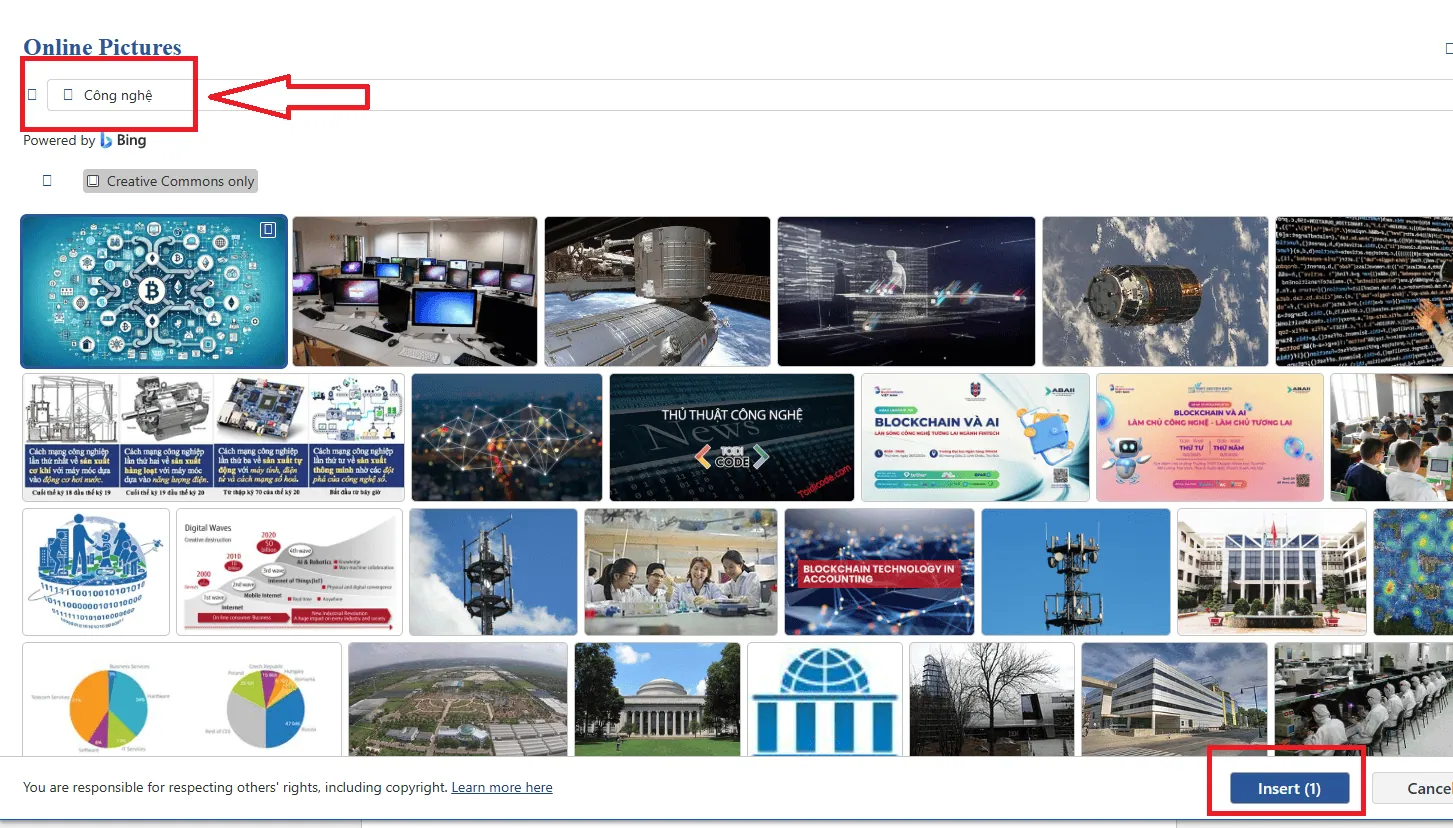Select the teal 'BLOCKCHAIN VÀ AI' banner
1453x828 pixels.
975,437
